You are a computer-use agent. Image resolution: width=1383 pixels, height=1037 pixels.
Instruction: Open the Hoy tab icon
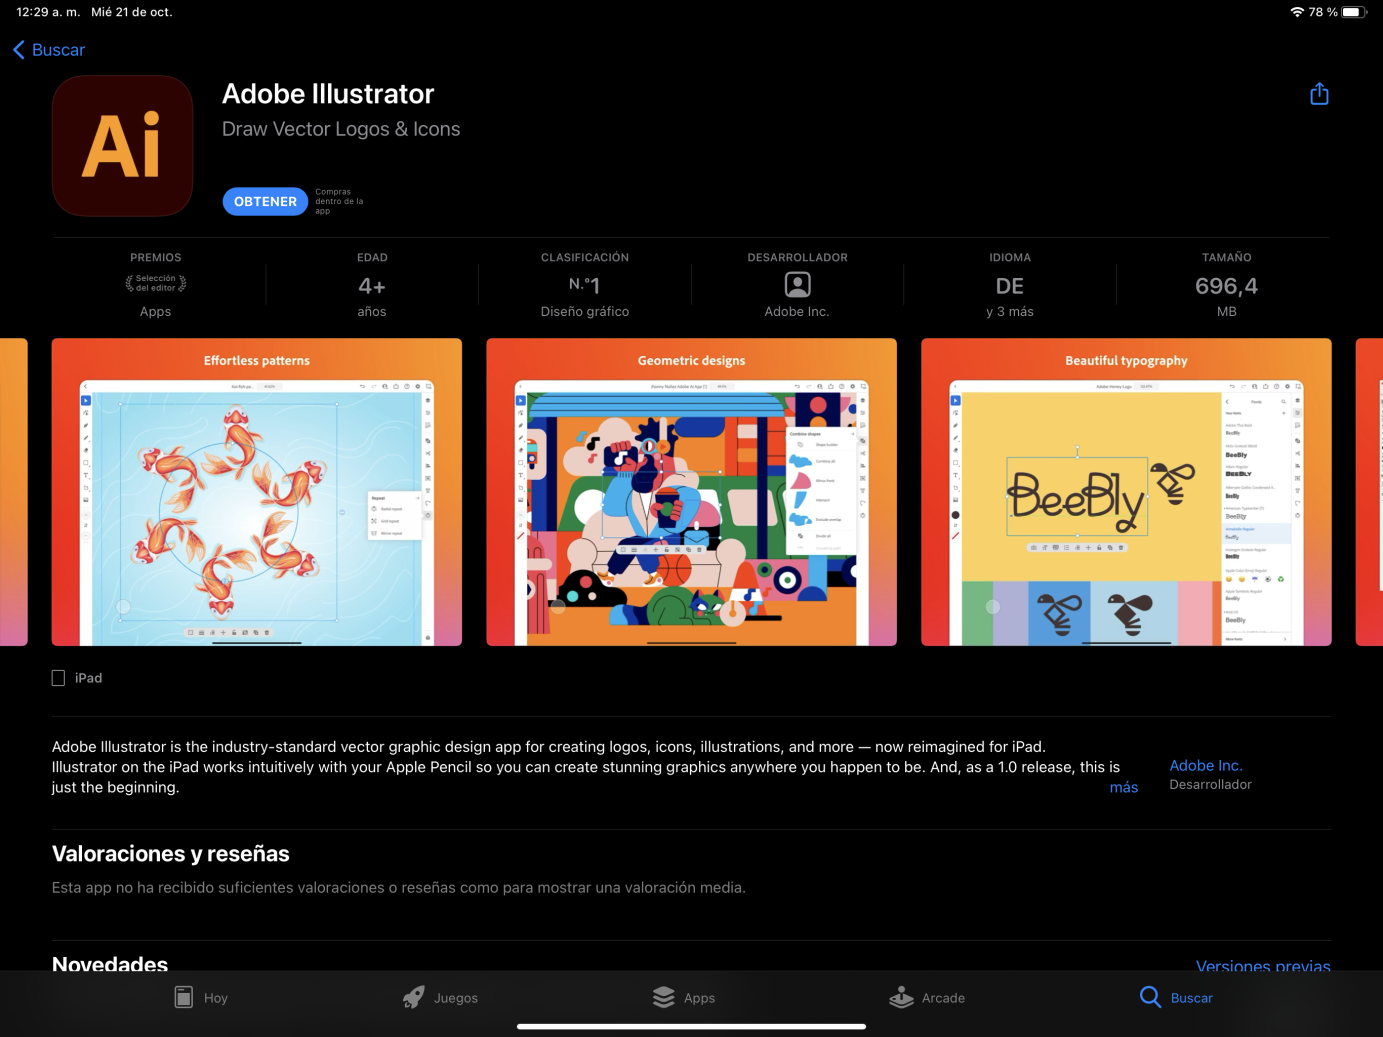pos(184,997)
